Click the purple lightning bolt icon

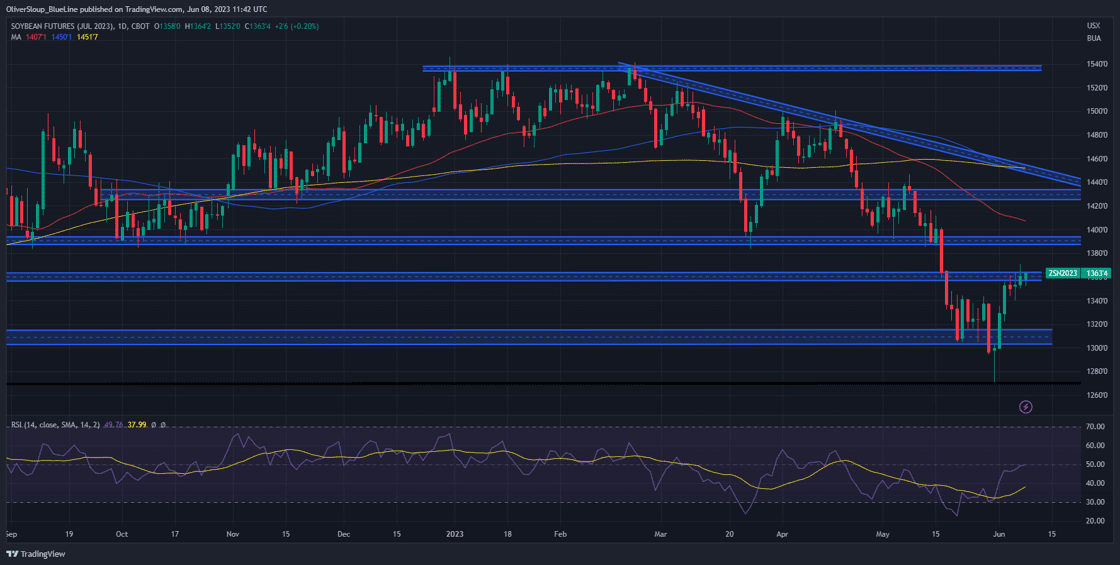[1026, 406]
